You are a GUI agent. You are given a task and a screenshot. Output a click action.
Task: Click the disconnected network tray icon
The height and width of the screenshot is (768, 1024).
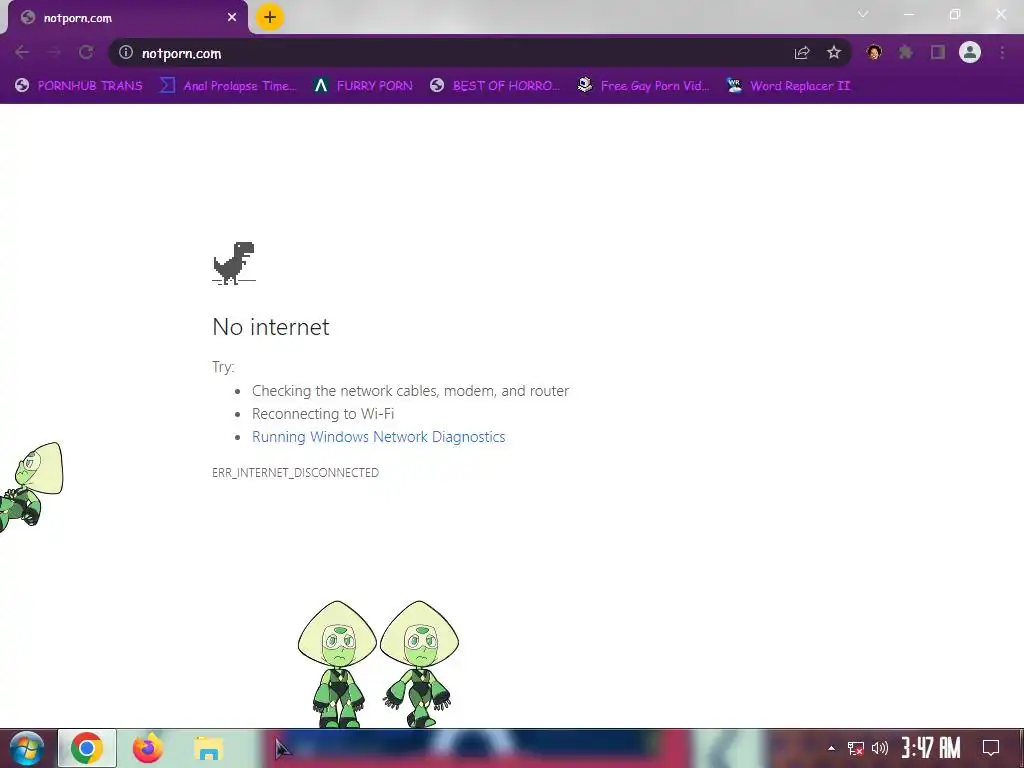point(856,748)
